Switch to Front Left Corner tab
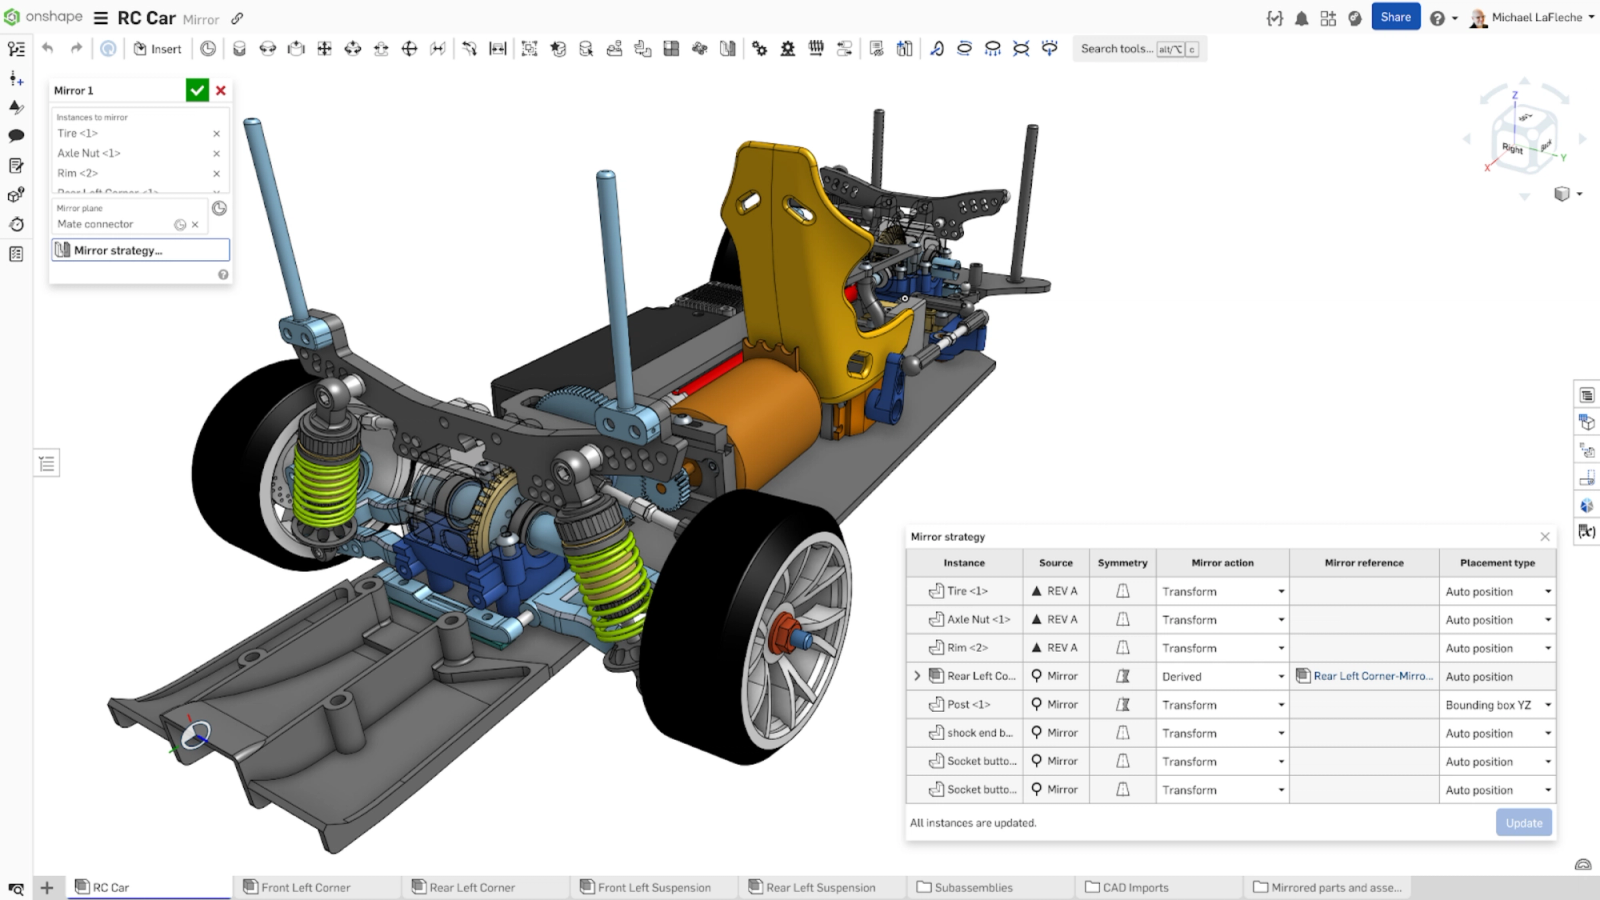 [x=305, y=887]
